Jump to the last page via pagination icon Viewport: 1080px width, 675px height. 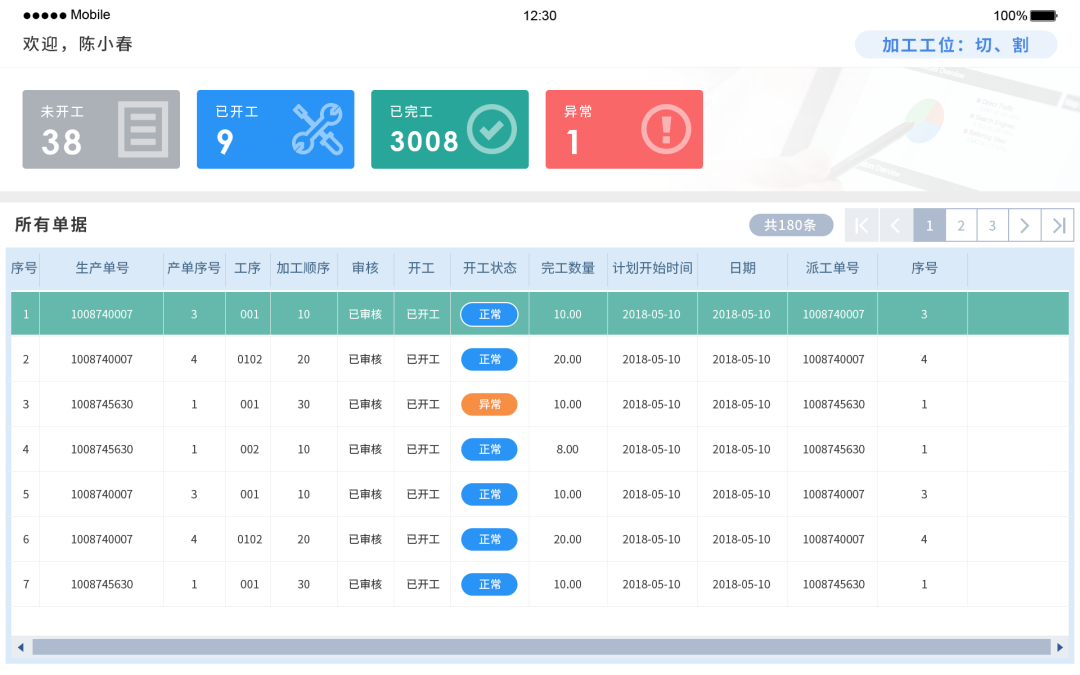point(1057,225)
